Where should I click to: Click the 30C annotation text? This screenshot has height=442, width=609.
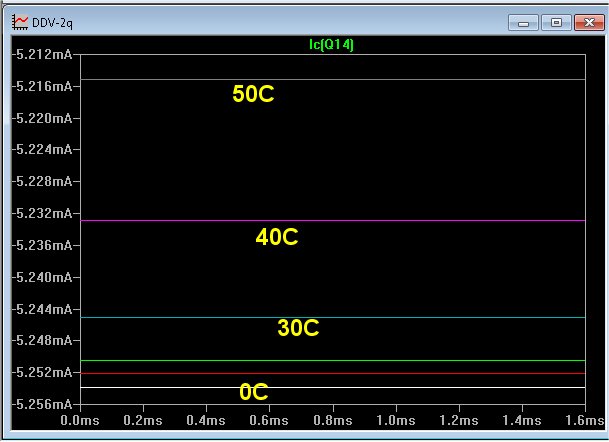coord(298,328)
